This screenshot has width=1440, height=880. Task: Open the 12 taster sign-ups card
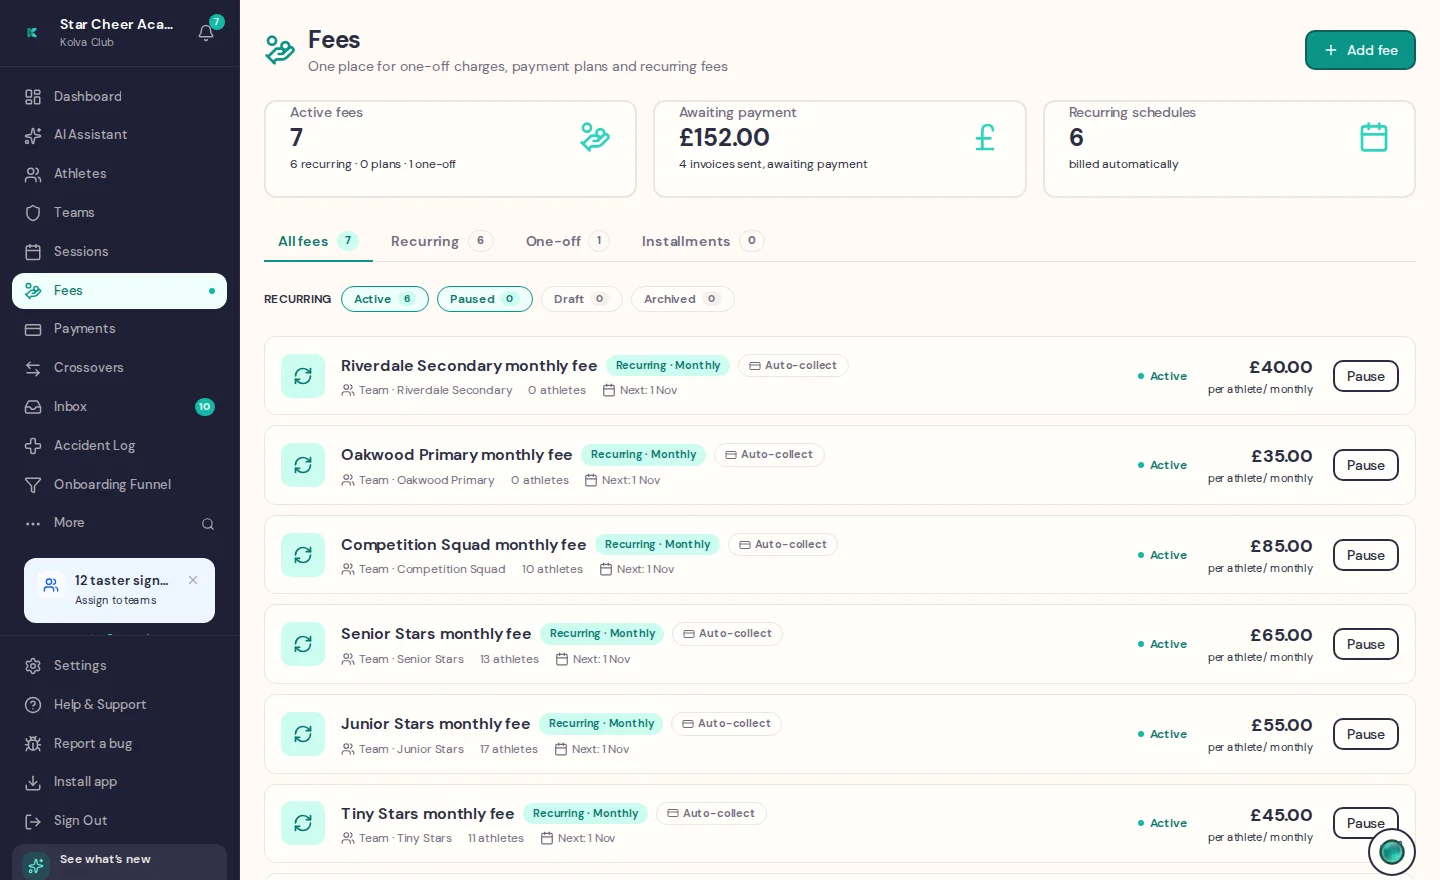pyautogui.click(x=119, y=590)
